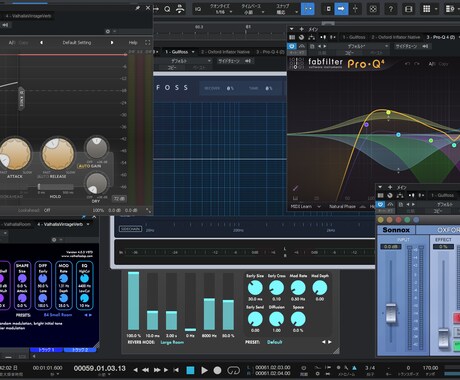Click the magnifier search icon in toolbar
Screen dimensions: 460x380
click(167, 9)
